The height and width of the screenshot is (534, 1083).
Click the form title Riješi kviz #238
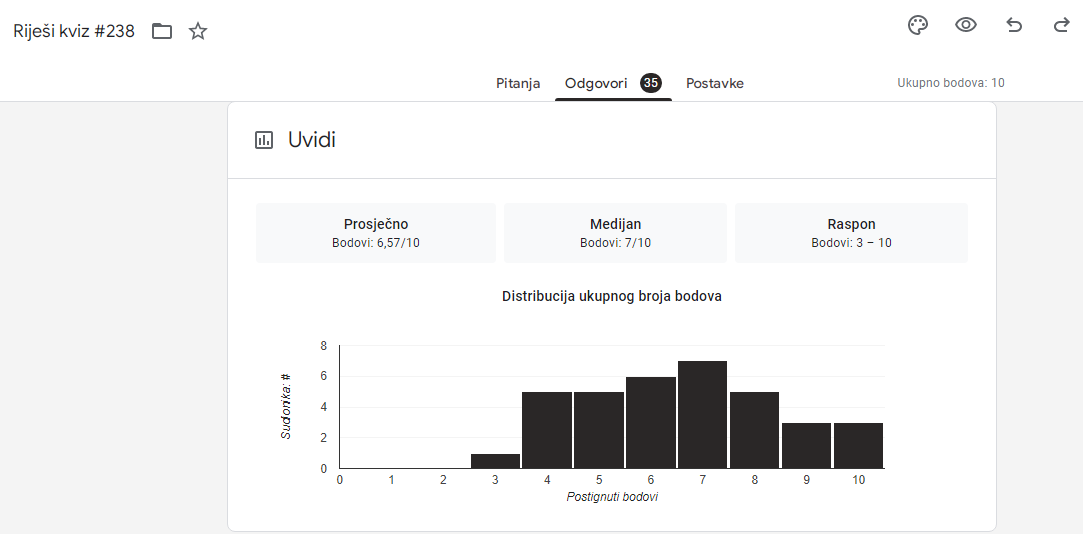pyautogui.click(x=74, y=31)
